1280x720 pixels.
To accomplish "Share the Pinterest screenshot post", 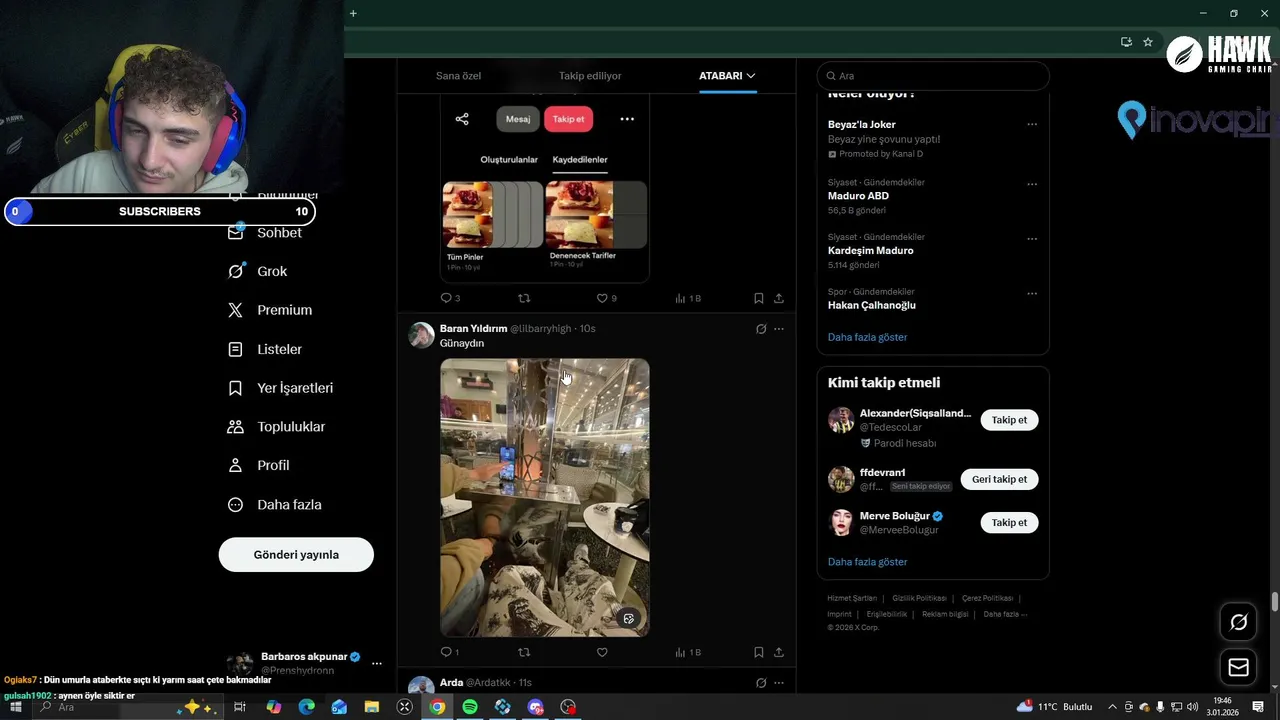I will pos(779,298).
